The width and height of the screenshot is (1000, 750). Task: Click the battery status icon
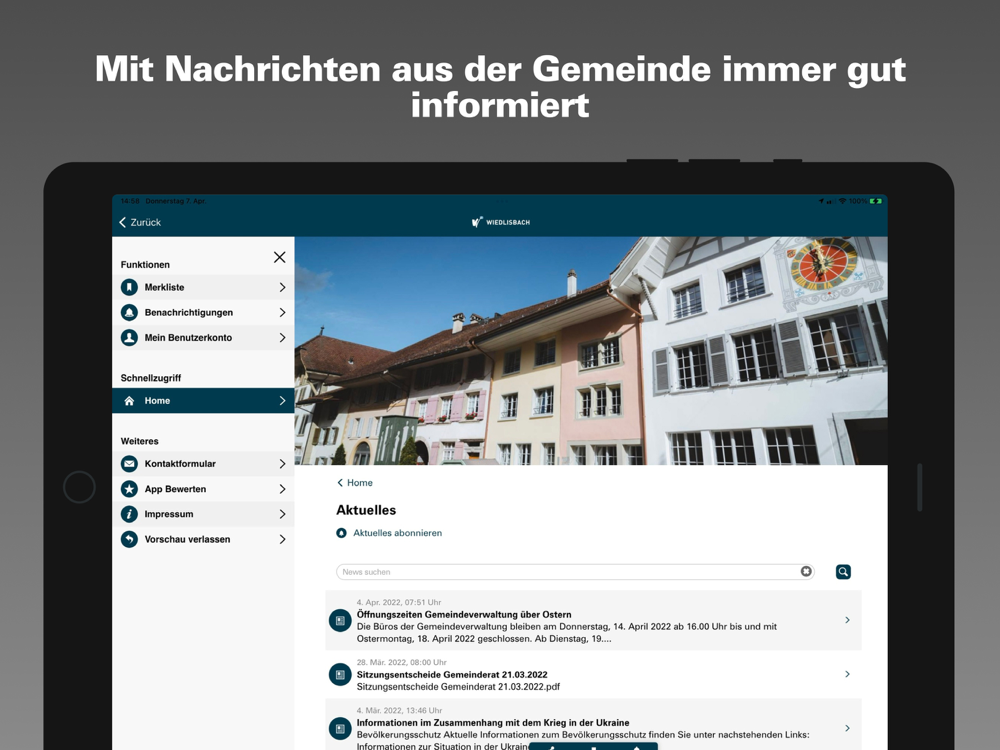coord(876,201)
